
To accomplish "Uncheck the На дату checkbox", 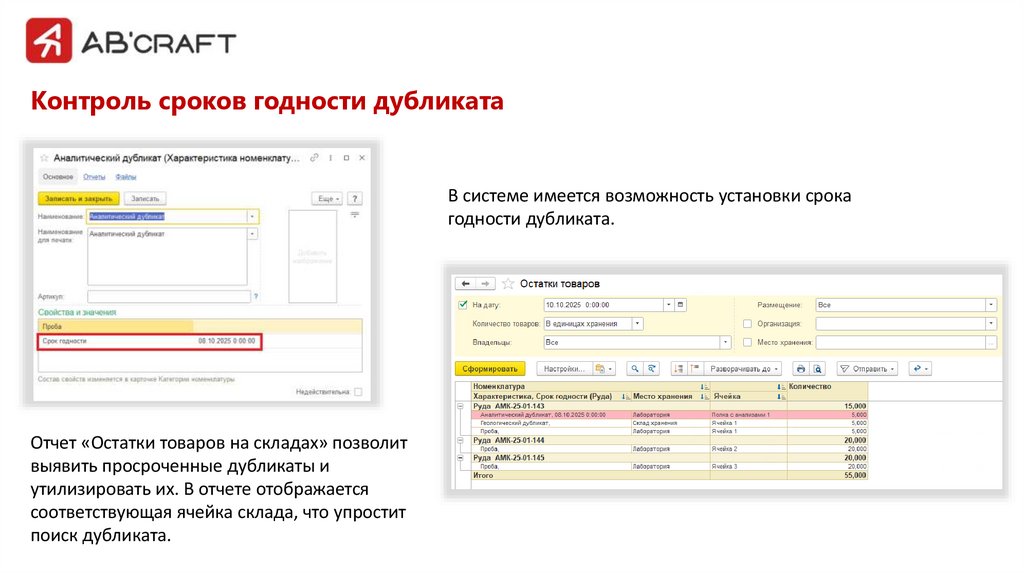I will click(x=463, y=305).
